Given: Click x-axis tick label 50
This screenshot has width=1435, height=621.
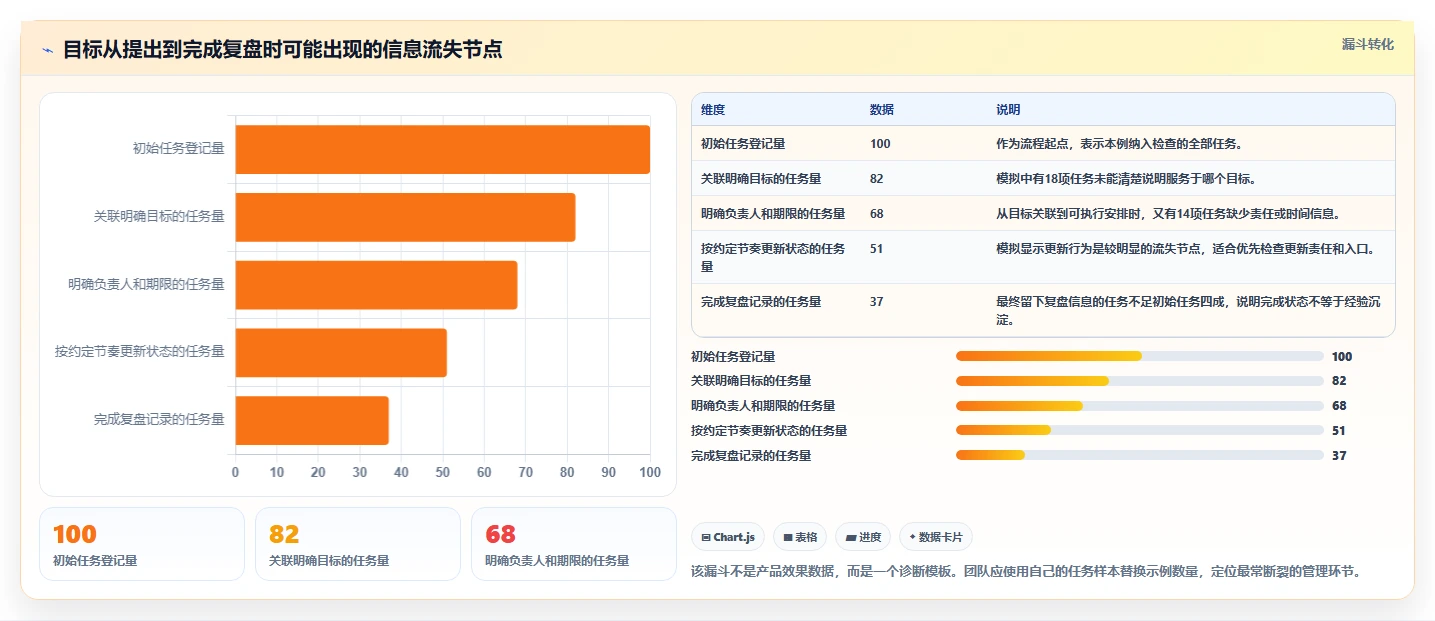Looking at the screenshot, I should point(442,473).
